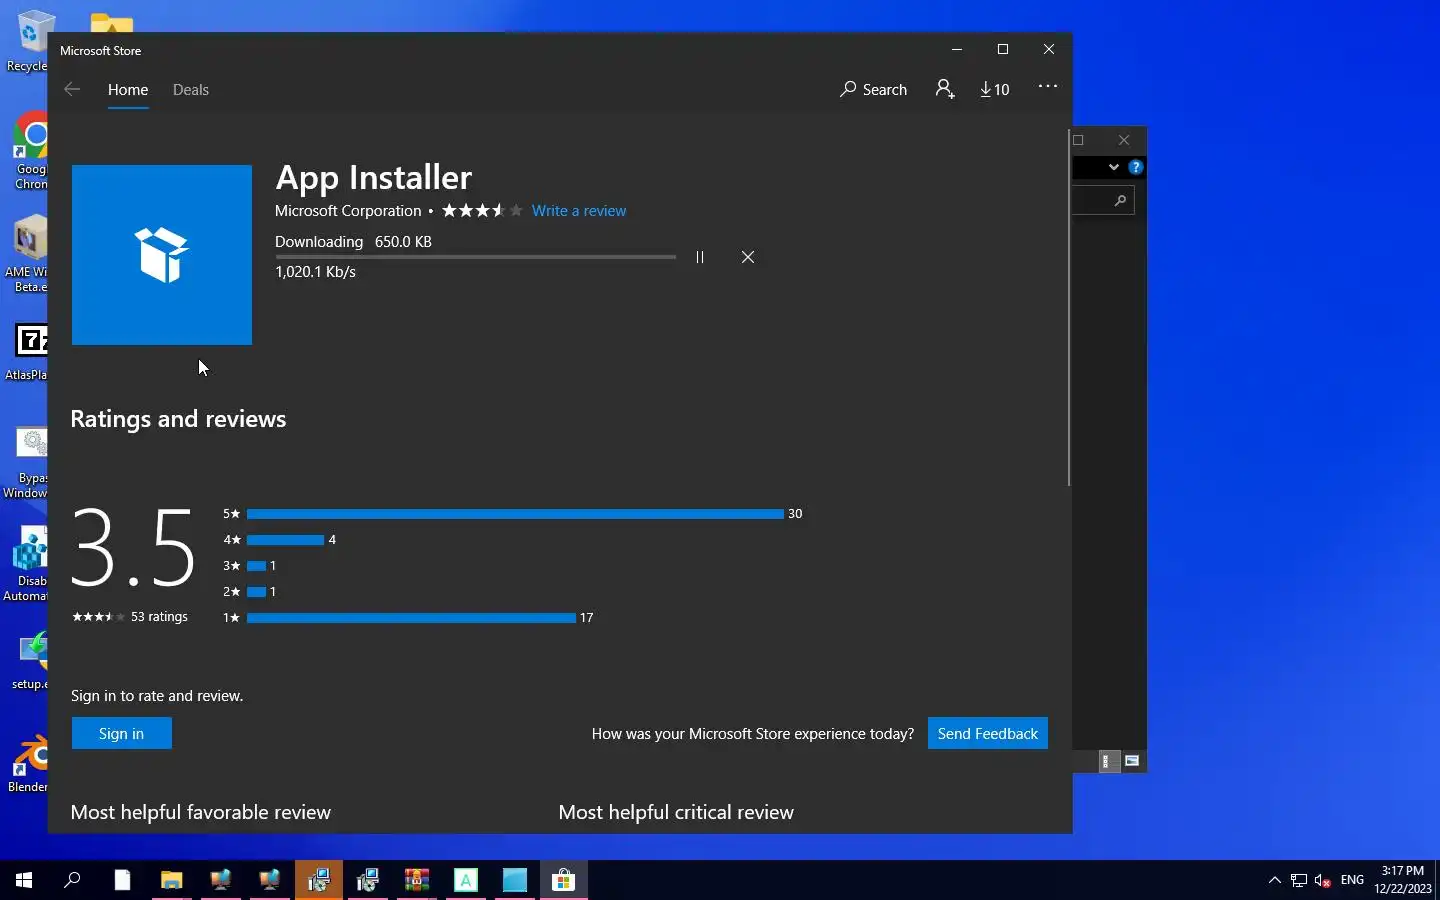Click the 1-star rating bar with 17
This screenshot has height=900, width=1440.
411,618
